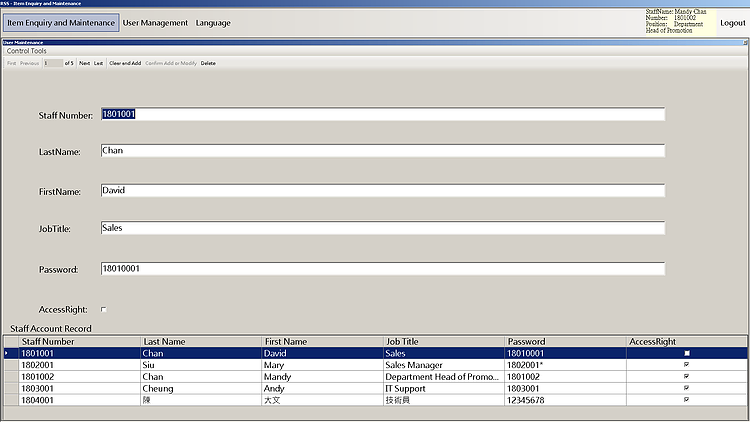Click into the LastName text field
Viewport: 750px width, 422px height.
point(382,151)
